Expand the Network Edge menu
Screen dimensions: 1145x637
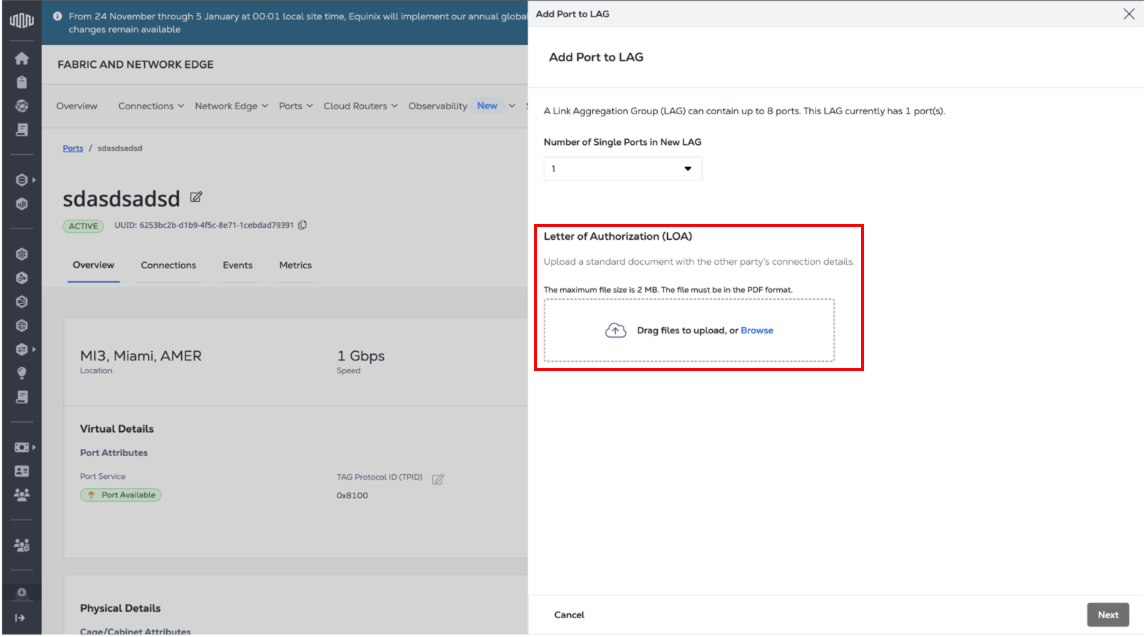(231, 106)
